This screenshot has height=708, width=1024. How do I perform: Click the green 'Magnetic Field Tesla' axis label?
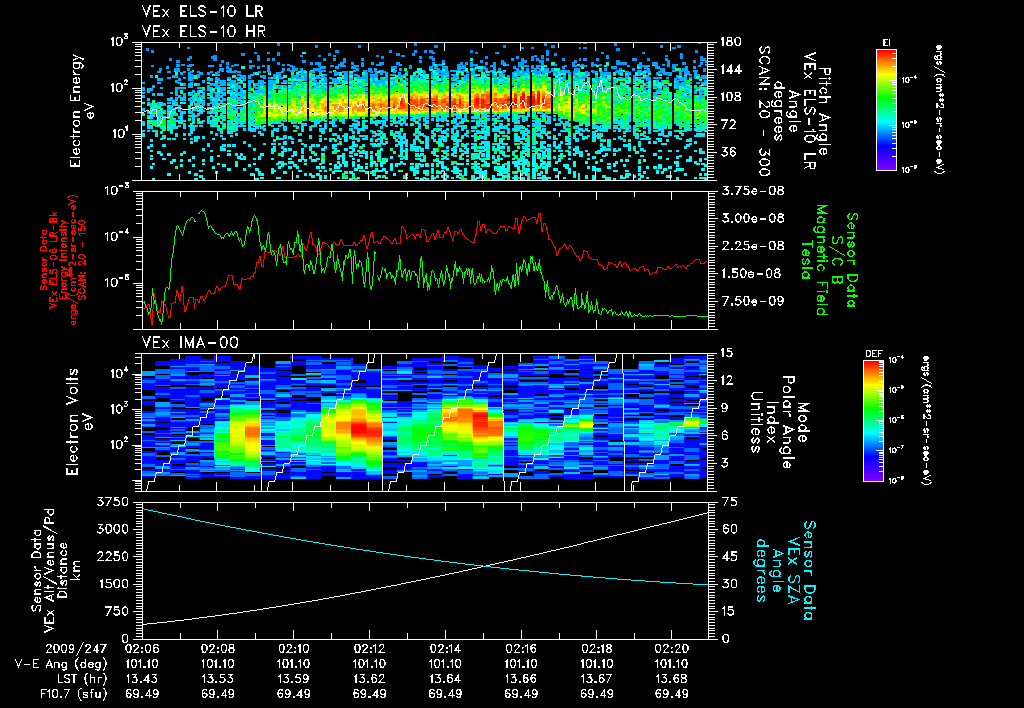tap(814, 260)
